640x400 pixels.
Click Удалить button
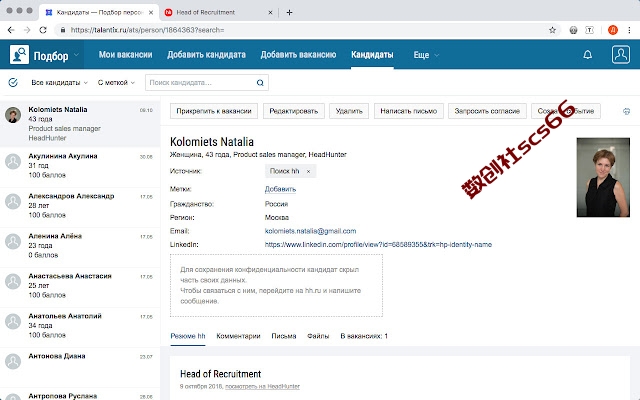349,111
